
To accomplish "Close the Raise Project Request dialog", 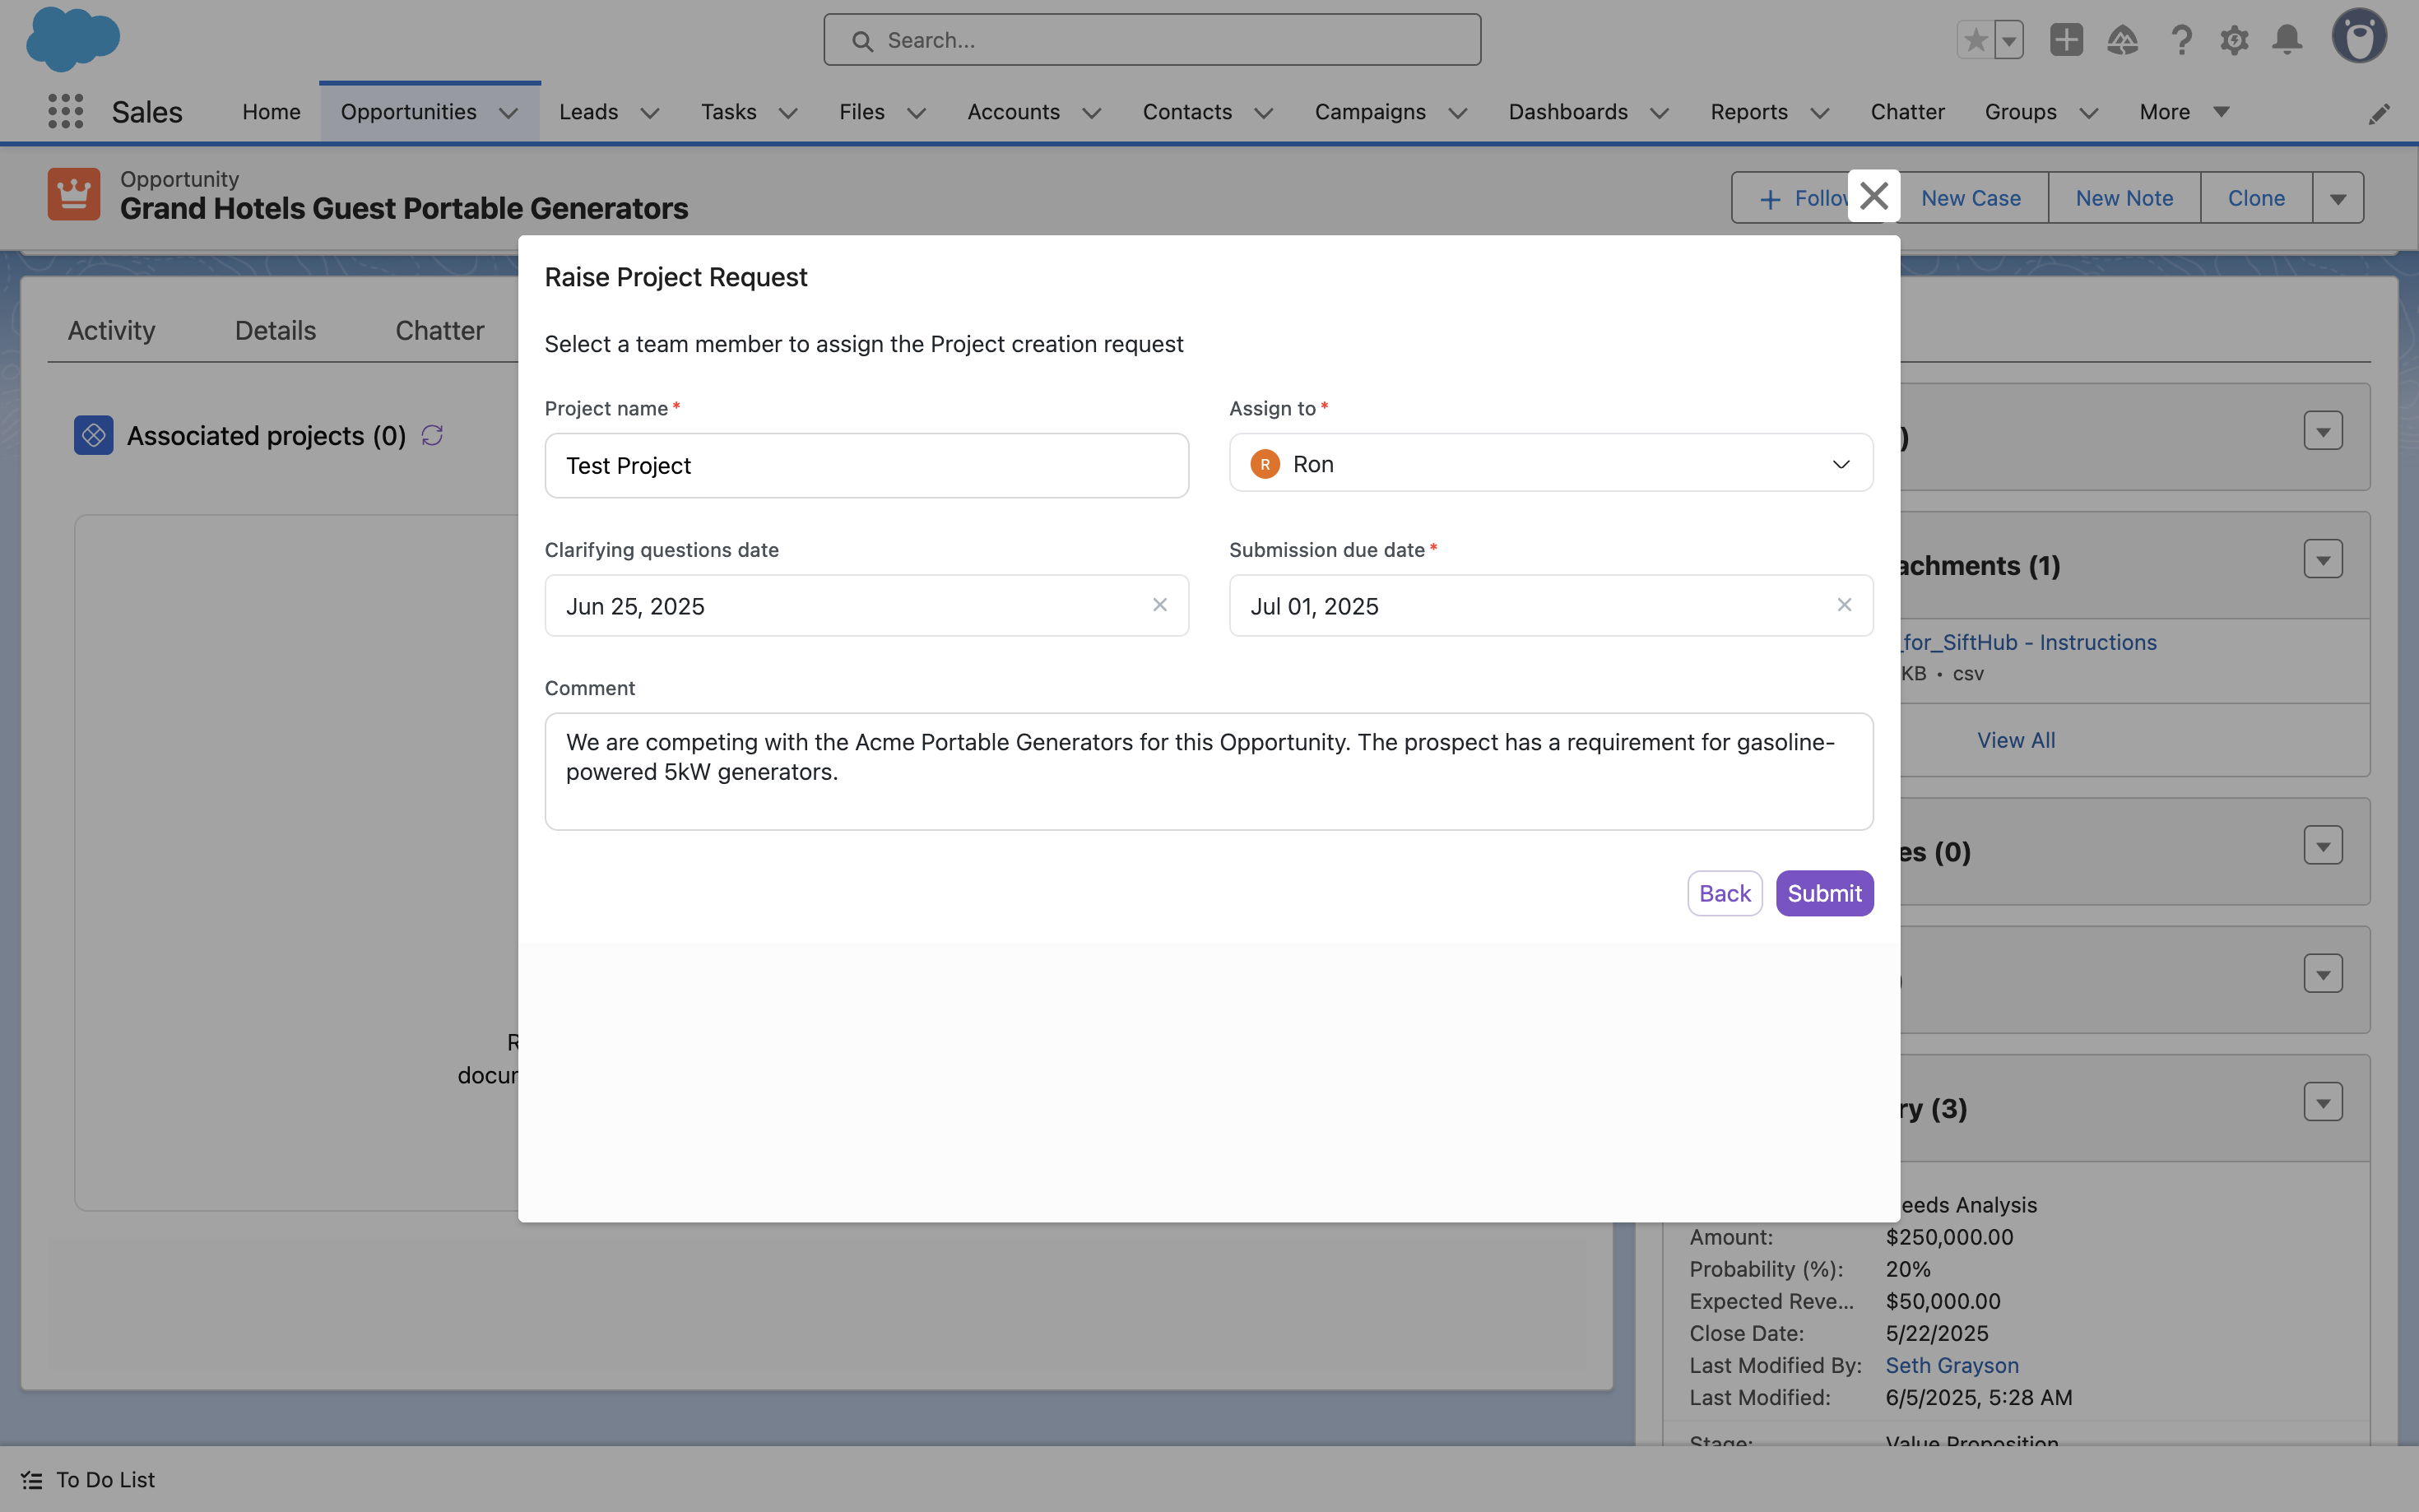I will pyautogui.click(x=1873, y=196).
